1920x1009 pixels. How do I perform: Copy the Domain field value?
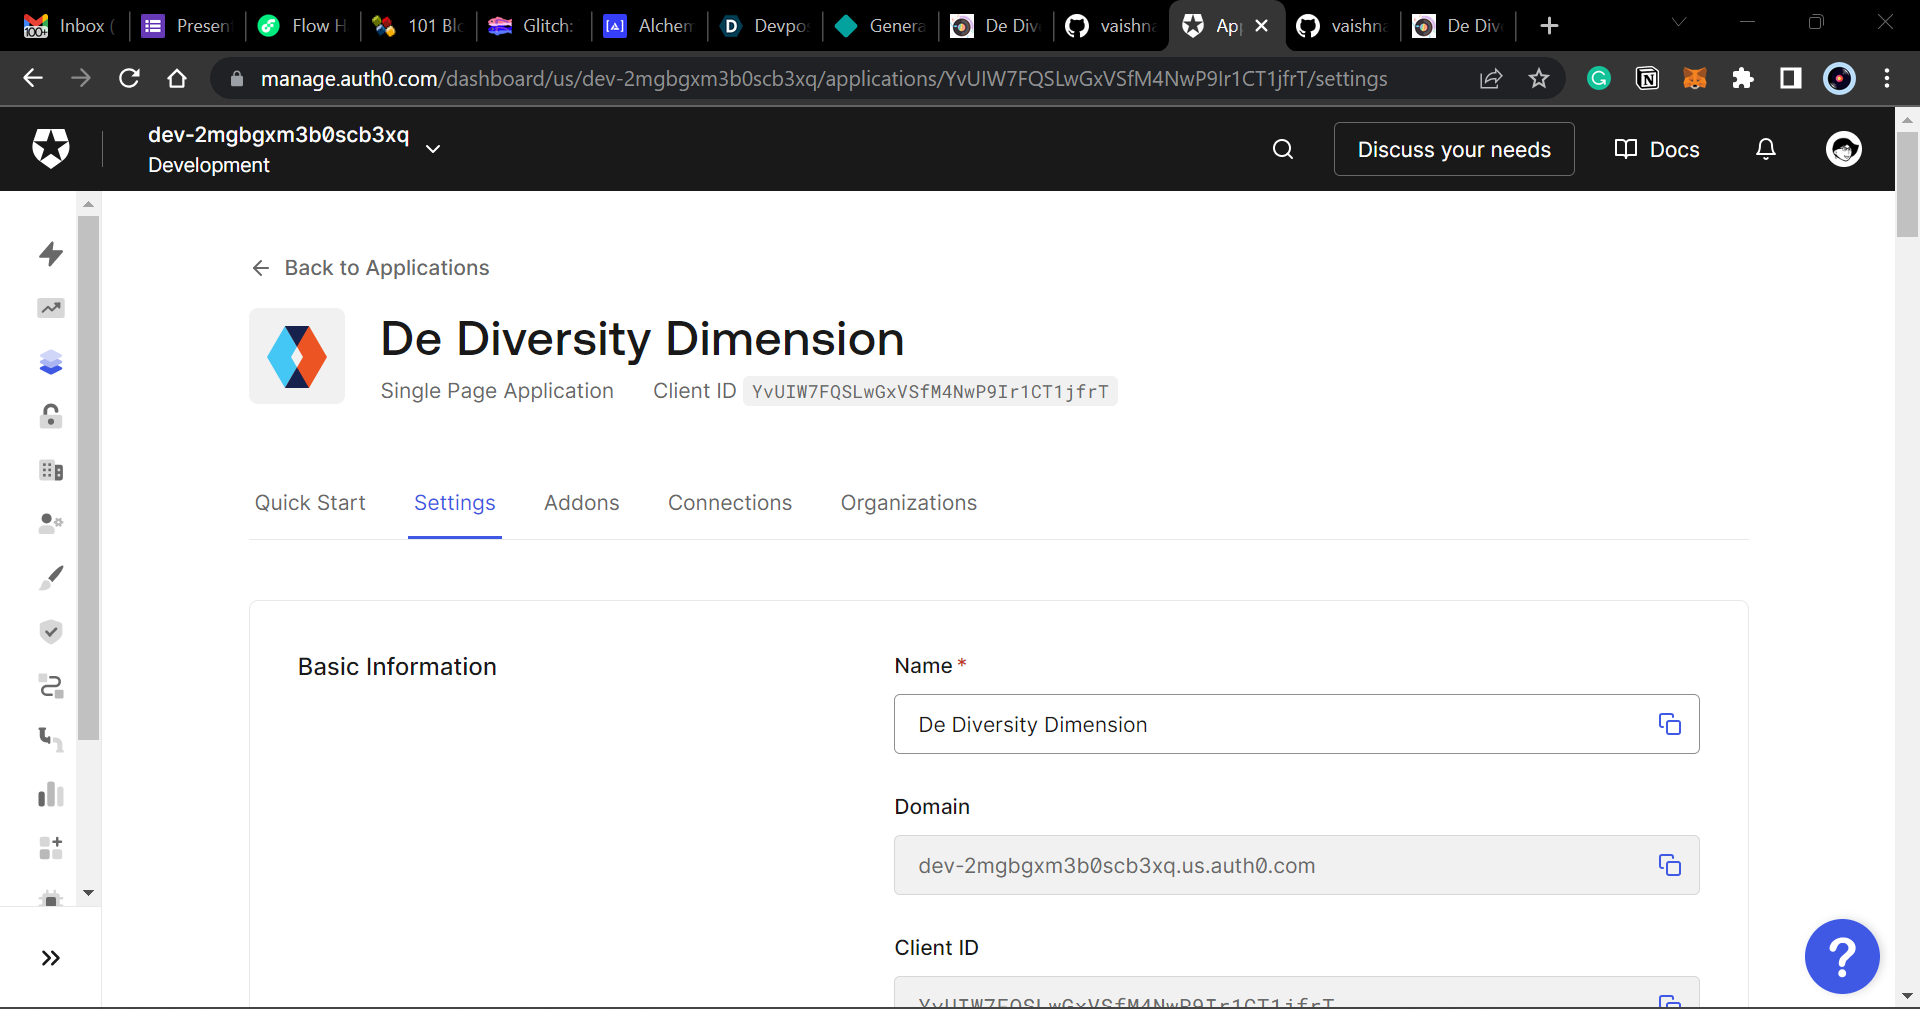coord(1669,865)
